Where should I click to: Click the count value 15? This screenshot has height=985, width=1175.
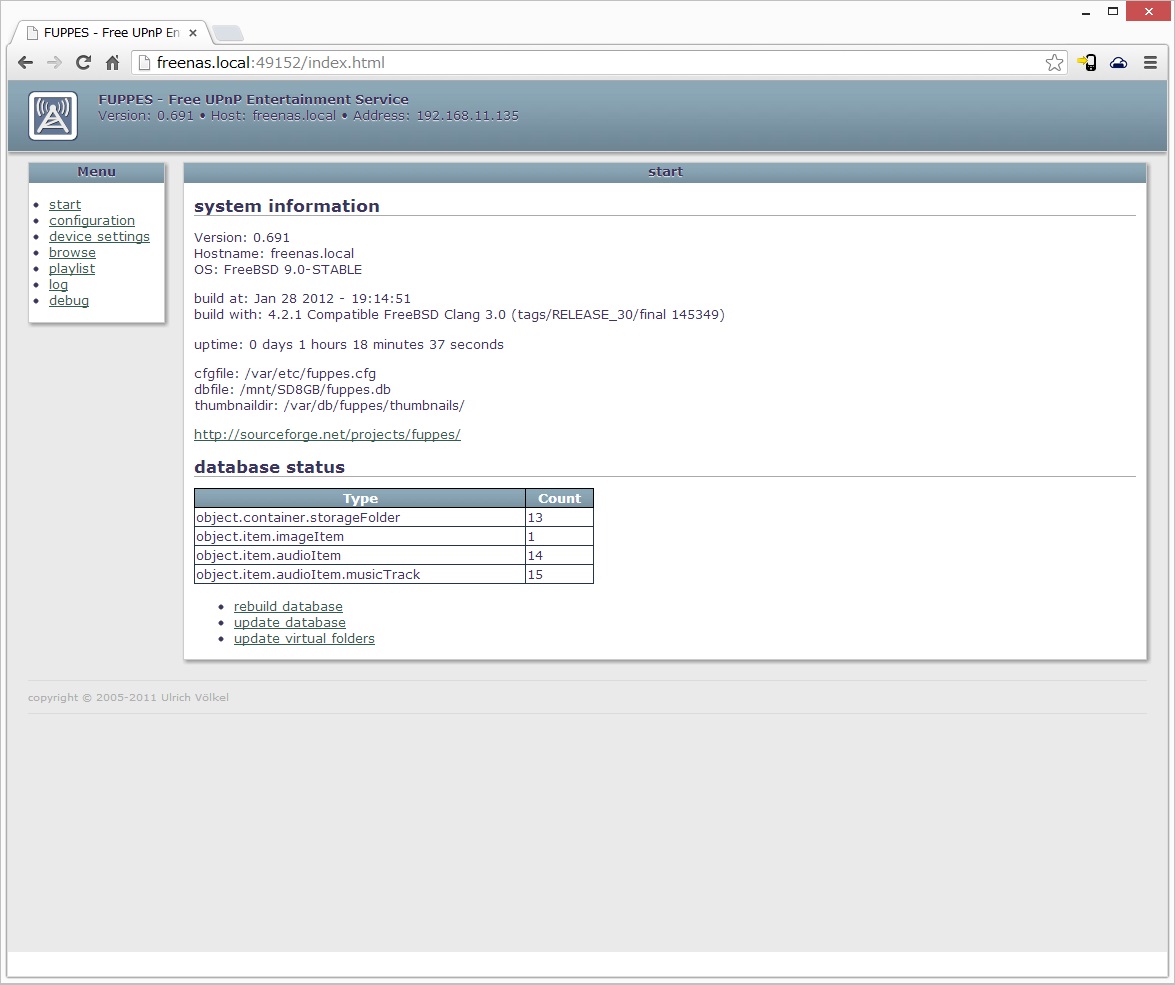535,575
